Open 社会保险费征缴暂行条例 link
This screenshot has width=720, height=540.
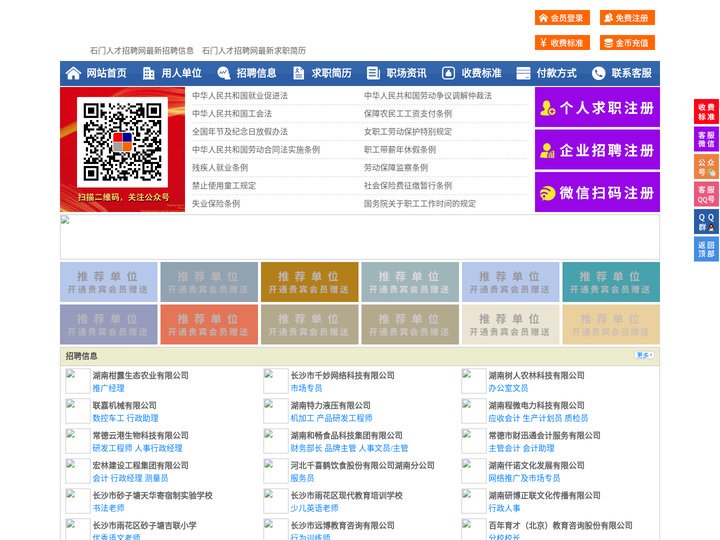[408, 186]
